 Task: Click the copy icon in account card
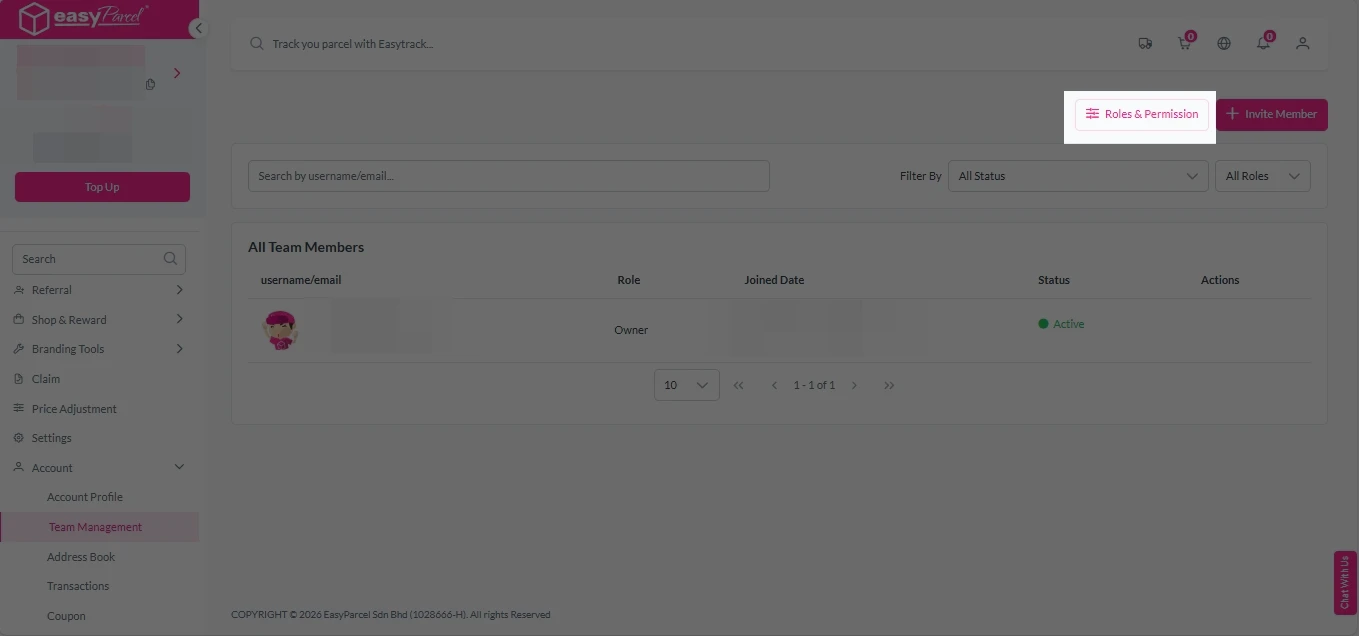pyautogui.click(x=150, y=84)
